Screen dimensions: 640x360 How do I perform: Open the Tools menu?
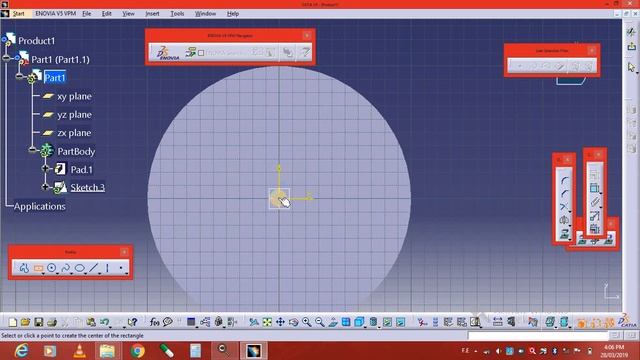(x=177, y=13)
